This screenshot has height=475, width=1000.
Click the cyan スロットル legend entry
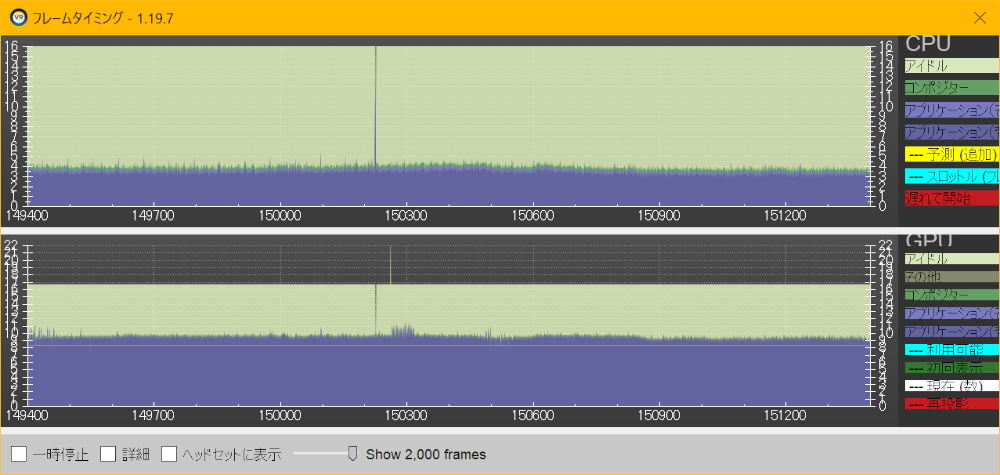point(952,176)
